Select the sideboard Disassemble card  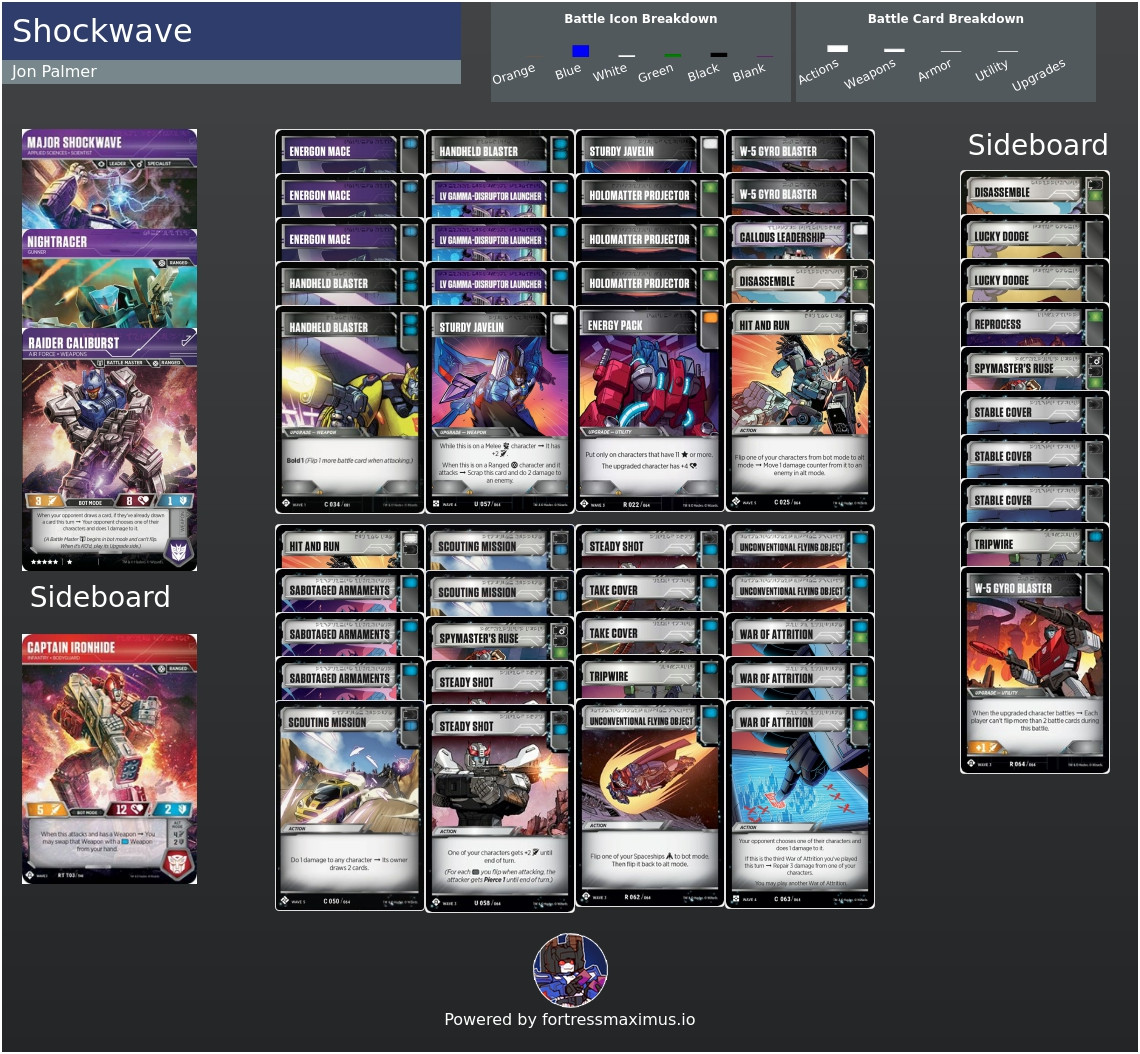[x=1035, y=193]
